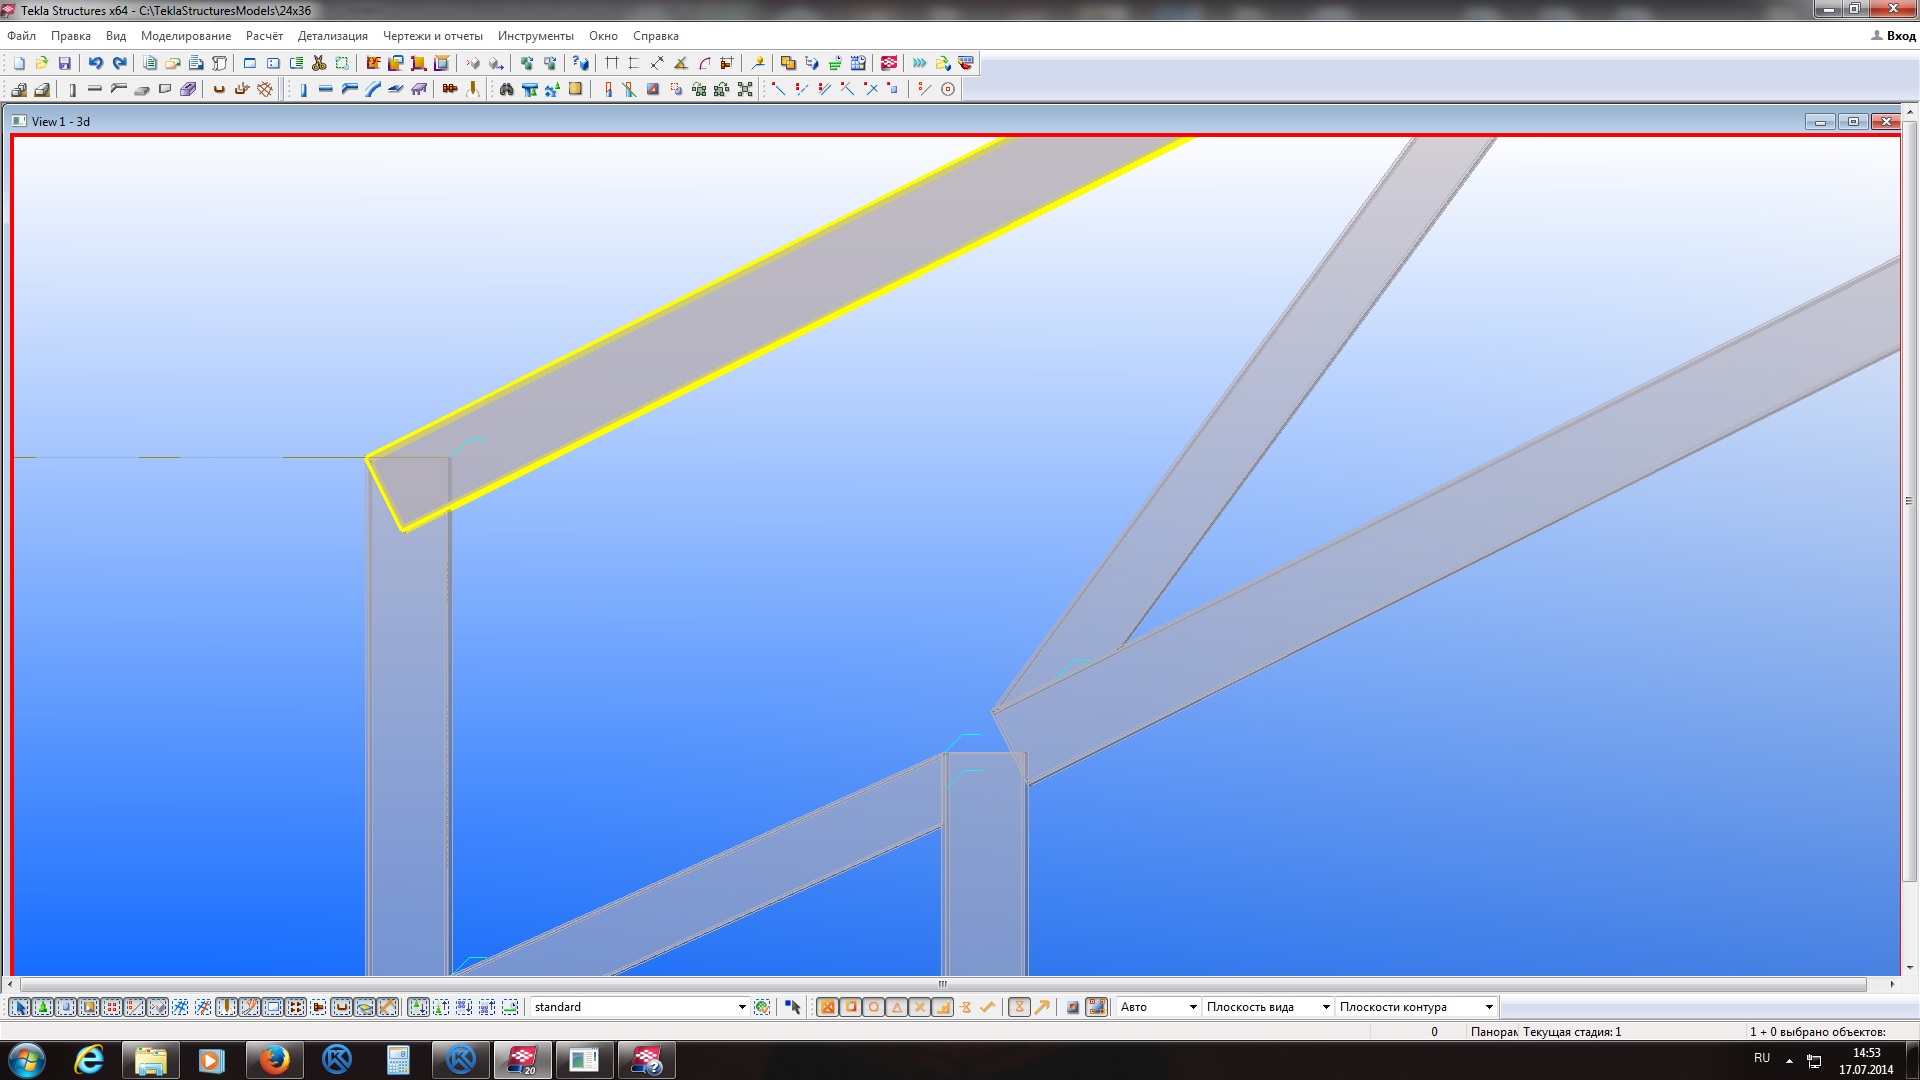
Task: Open the Чертежи и отчеты menu
Action: click(432, 36)
